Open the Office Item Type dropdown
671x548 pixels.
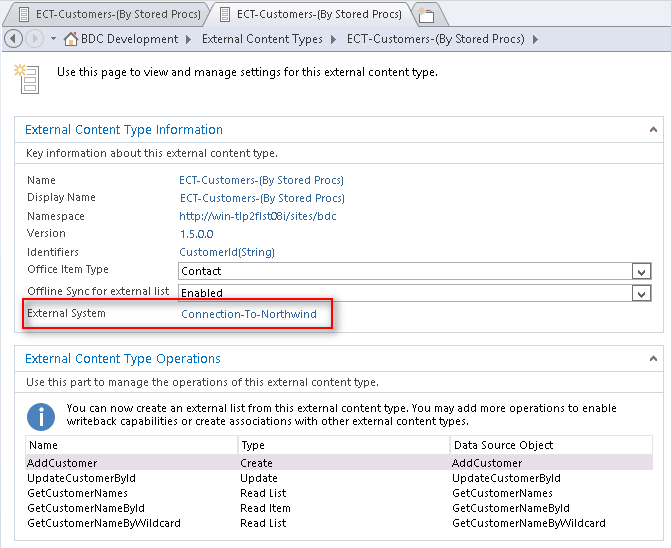(x=642, y=271)
